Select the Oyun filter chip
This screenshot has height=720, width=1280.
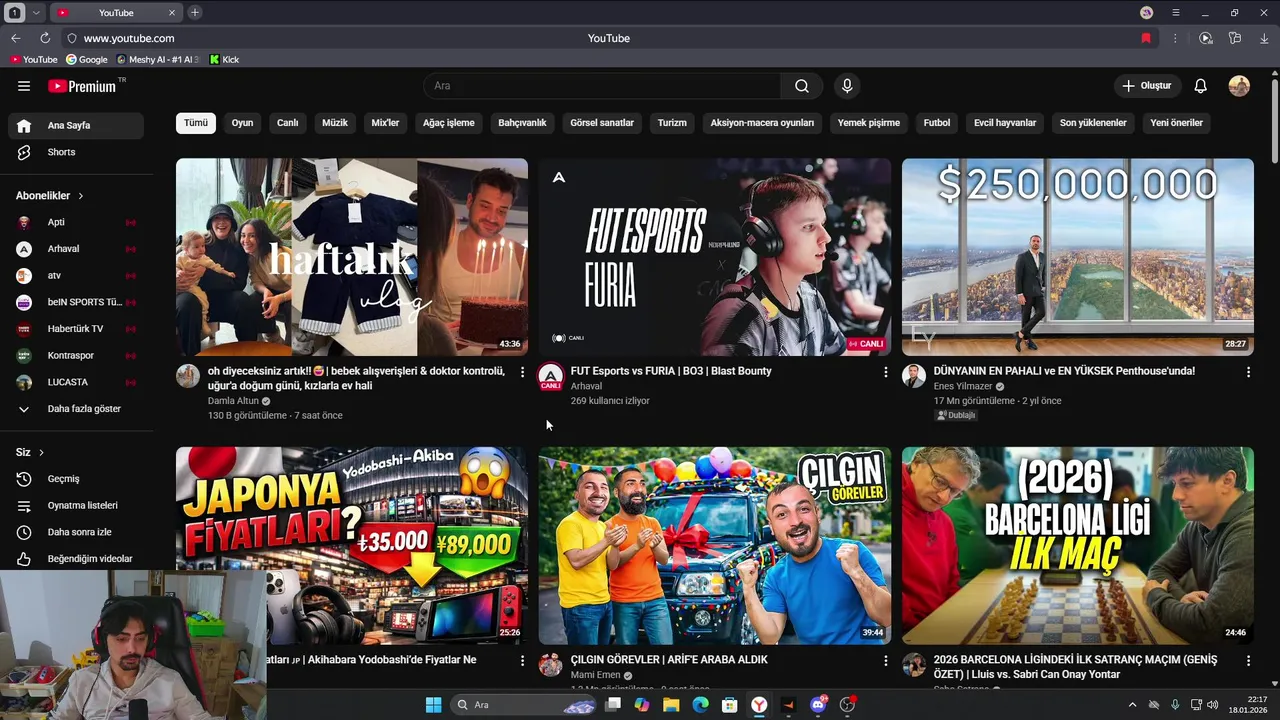pyautogui.click(x=243, y=123)
